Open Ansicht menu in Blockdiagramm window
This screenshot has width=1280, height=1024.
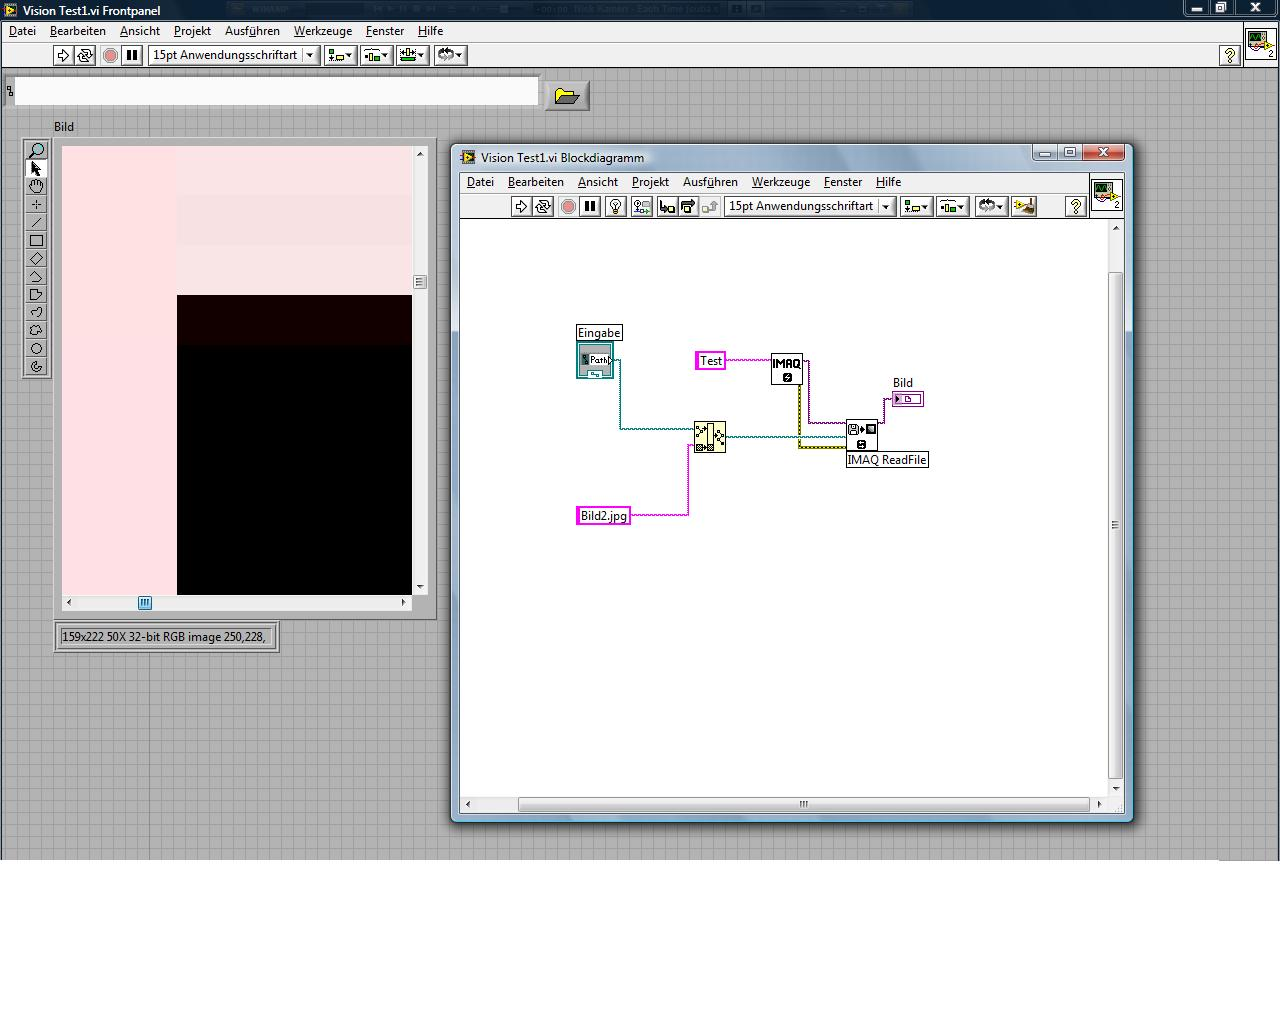pyautogui.click(x=598, y=182)
